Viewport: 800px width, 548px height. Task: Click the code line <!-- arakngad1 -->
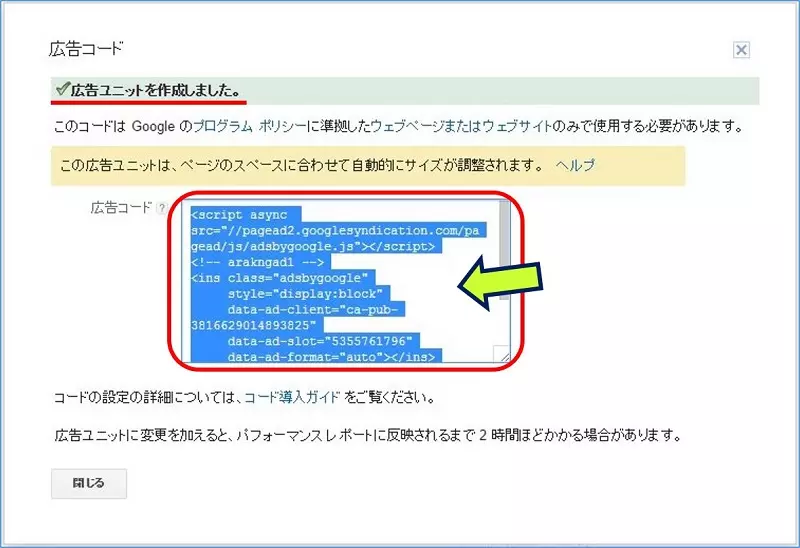coord(258,262)
